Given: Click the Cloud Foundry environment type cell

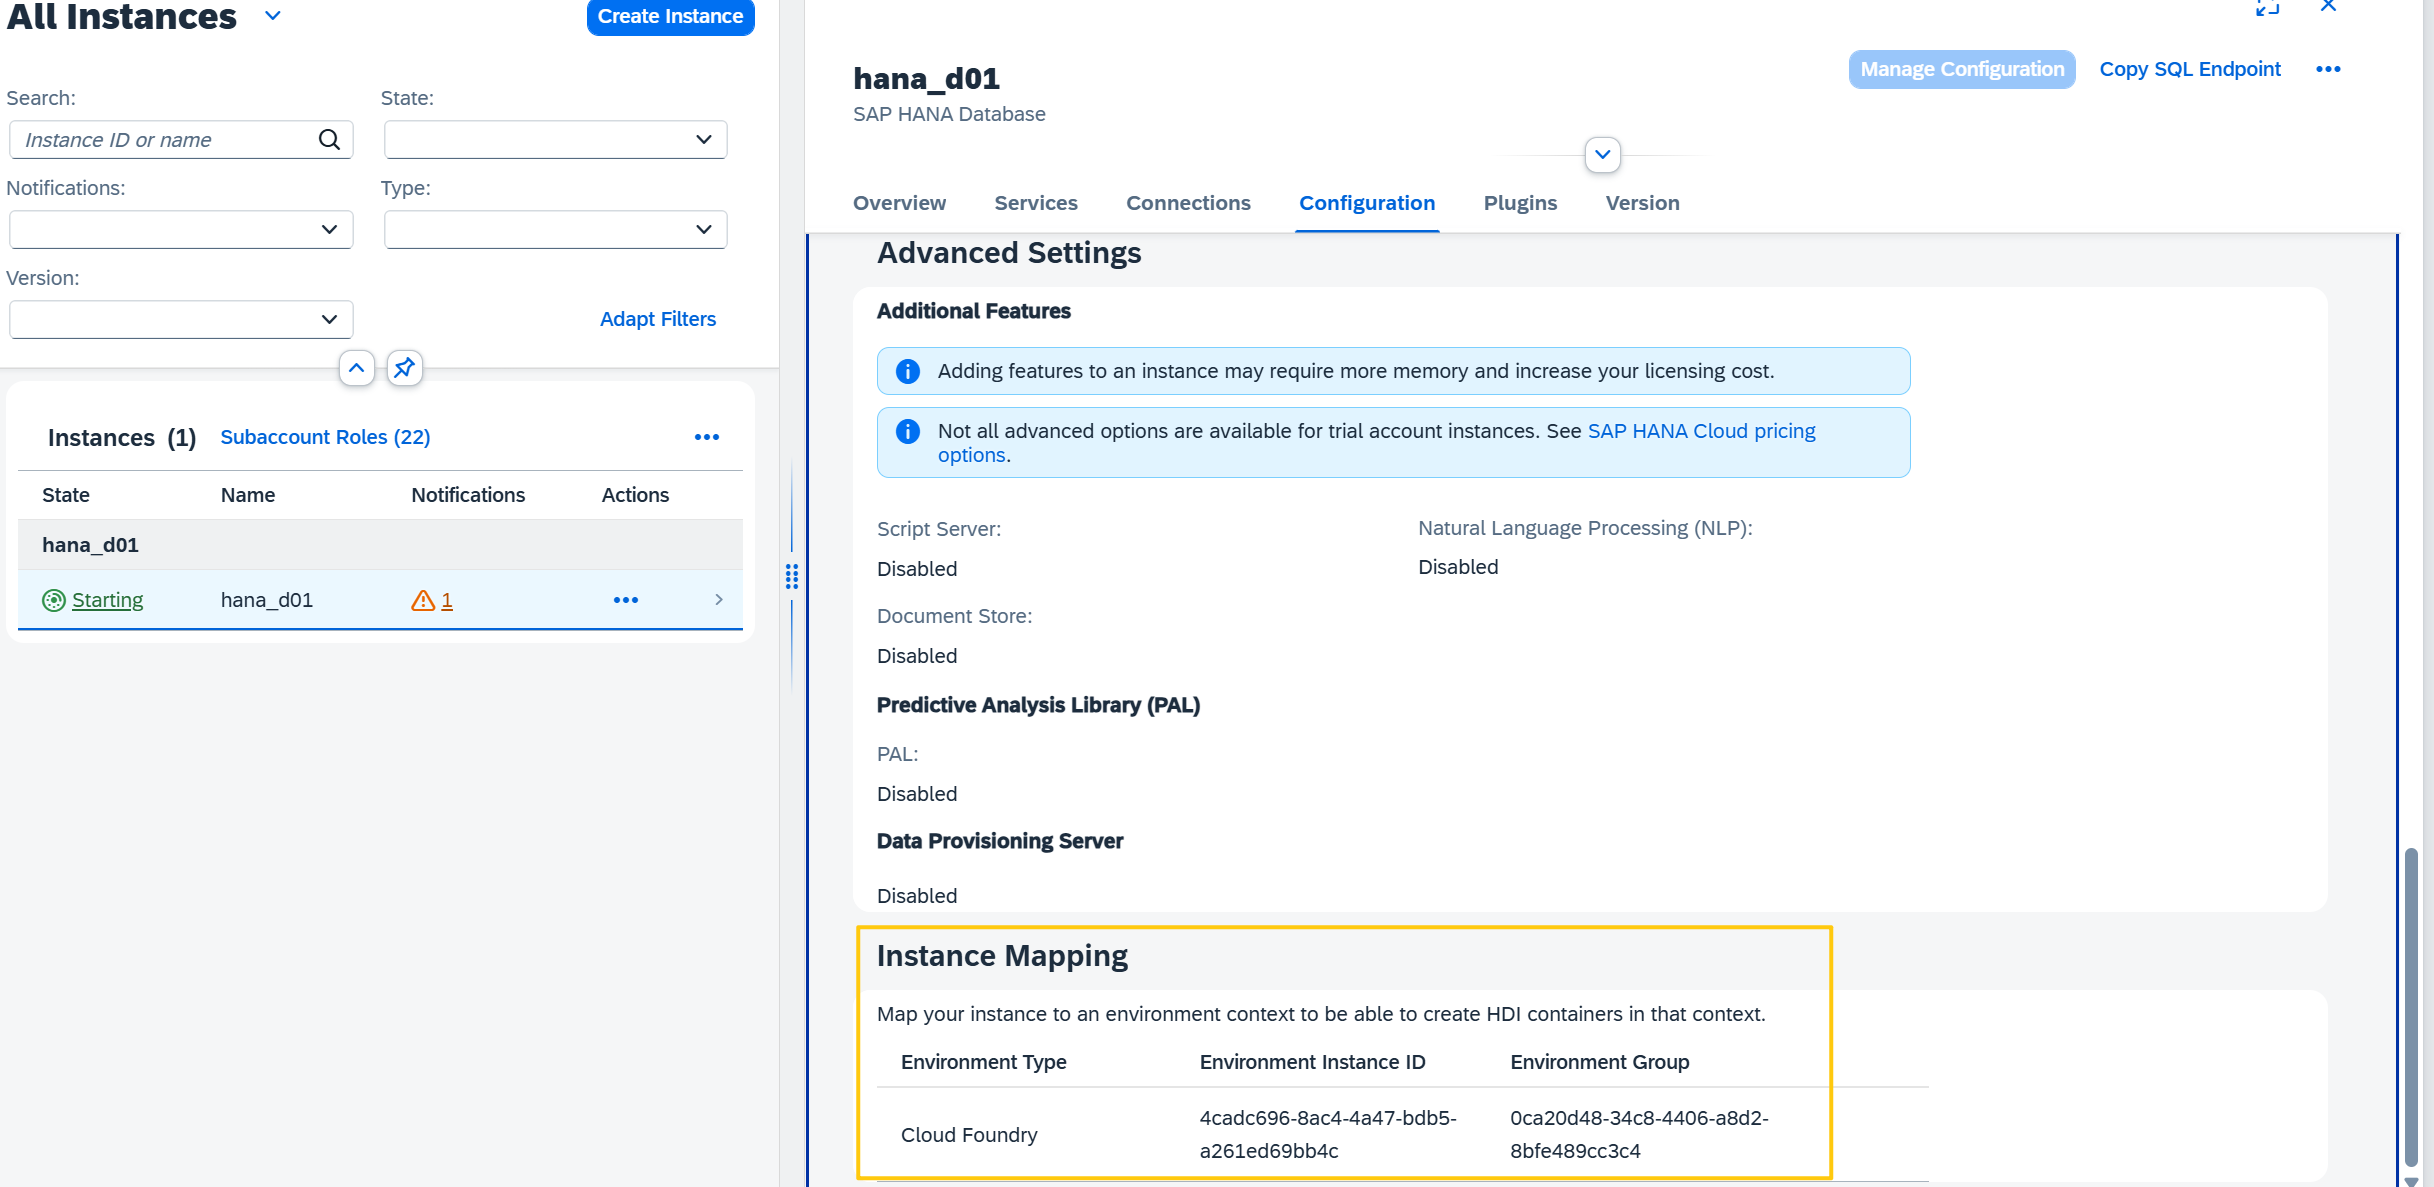Looking at the screenshot, I should click(969, 1135).
